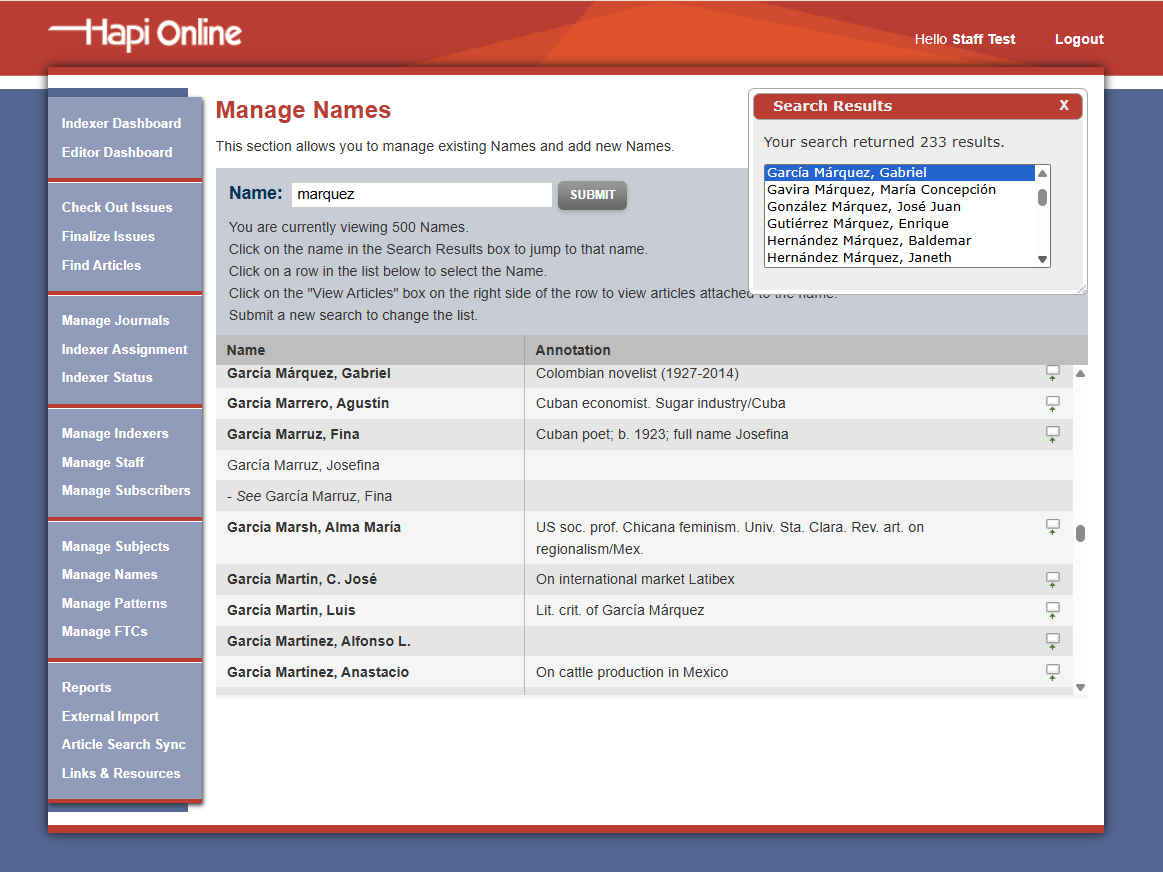View articles for García Marrero, Agustín
The image size is (1163, 872).
[1052, 403]
